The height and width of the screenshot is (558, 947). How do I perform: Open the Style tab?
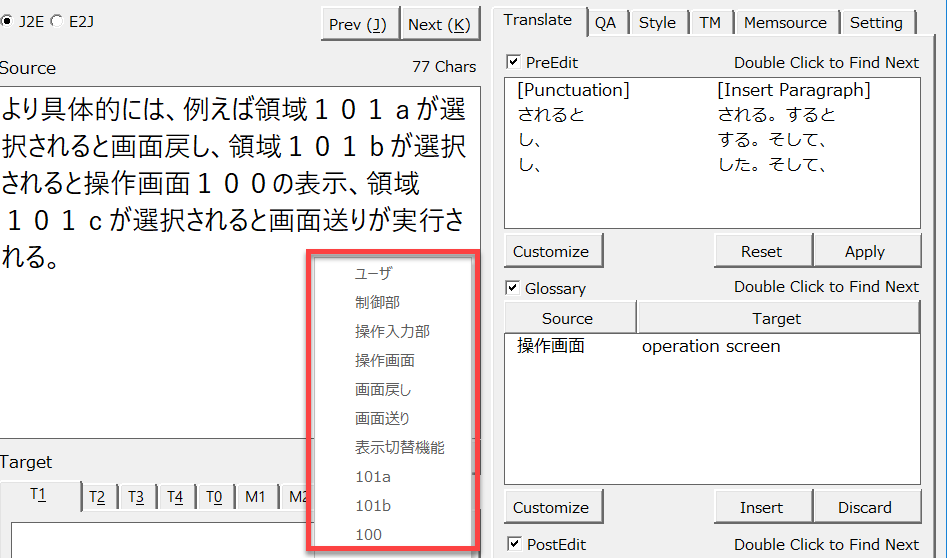[657, 22]
